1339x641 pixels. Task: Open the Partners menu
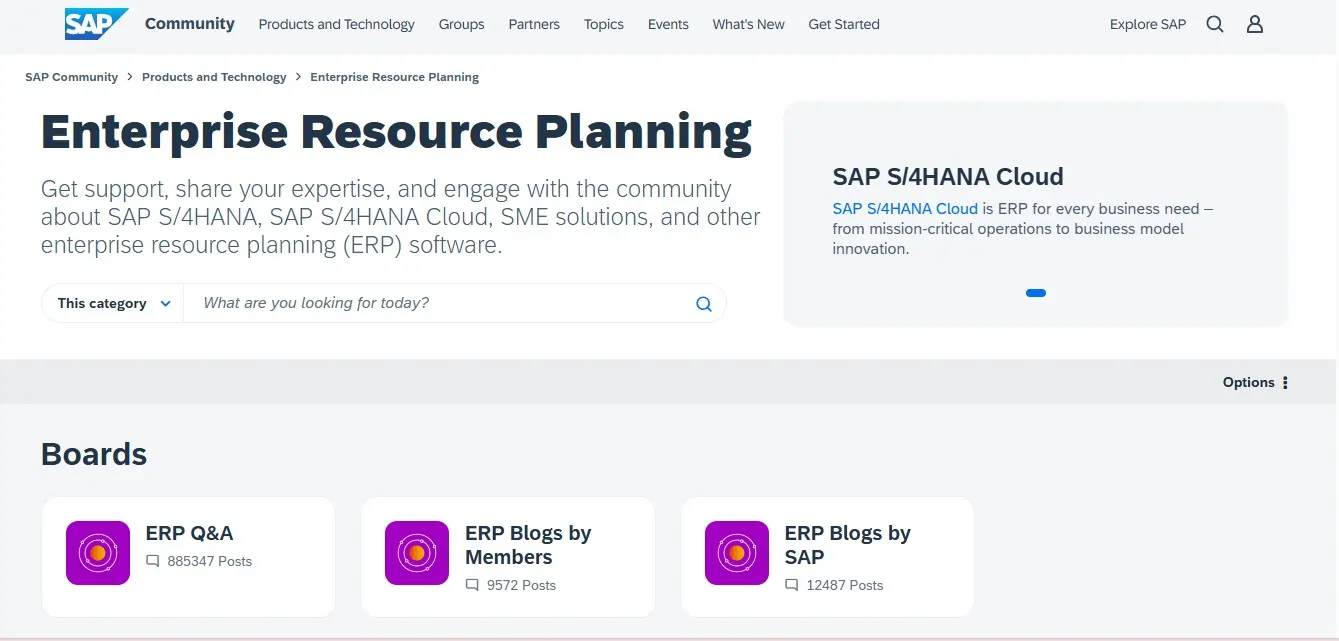(x=534, y=24)
